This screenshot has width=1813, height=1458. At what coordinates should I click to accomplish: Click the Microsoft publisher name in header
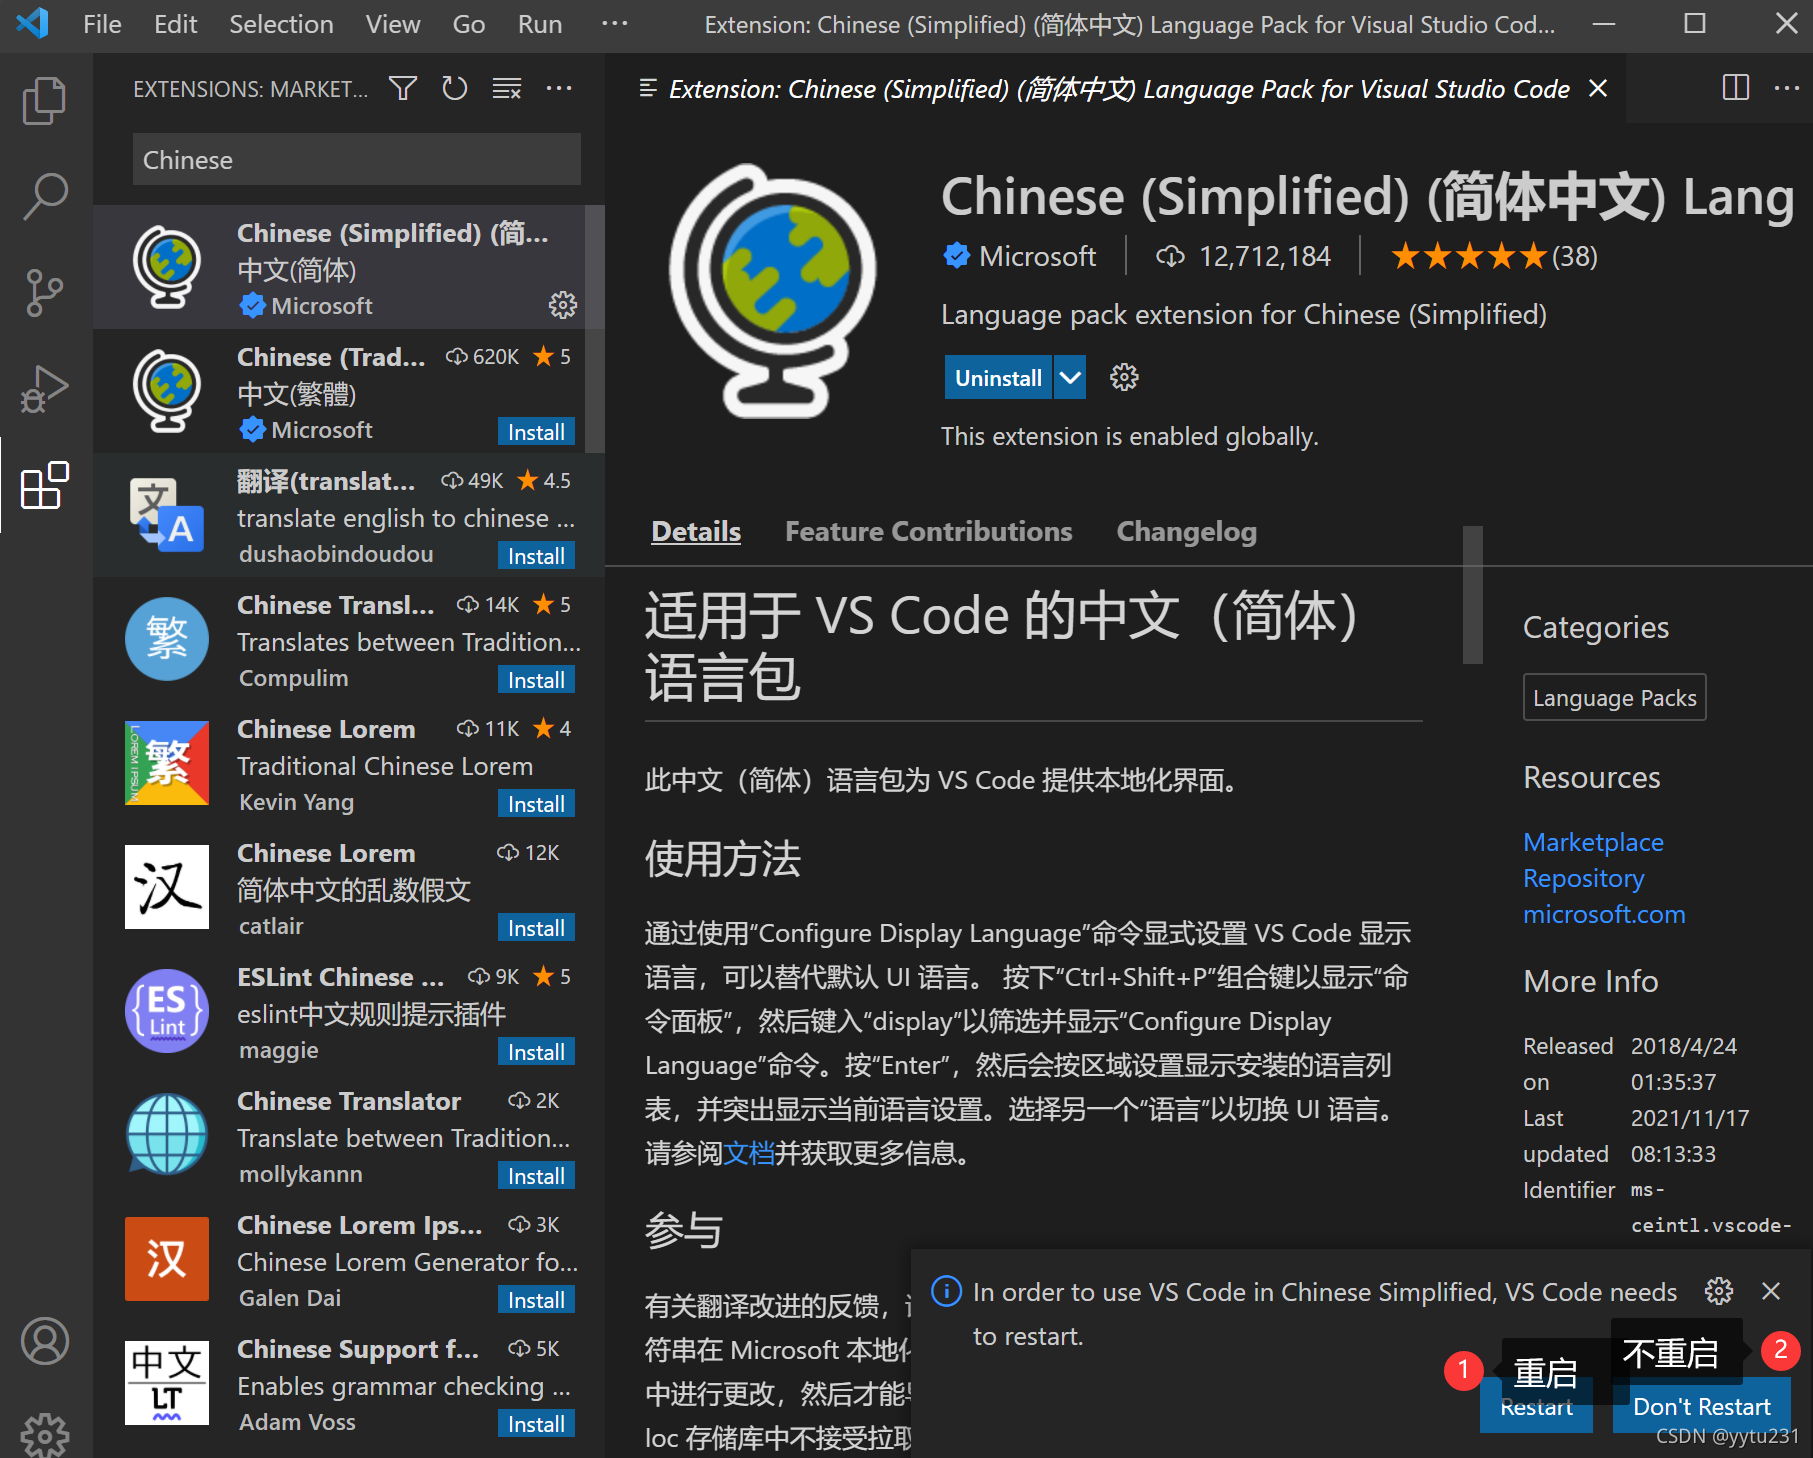tap(1037, 257)
